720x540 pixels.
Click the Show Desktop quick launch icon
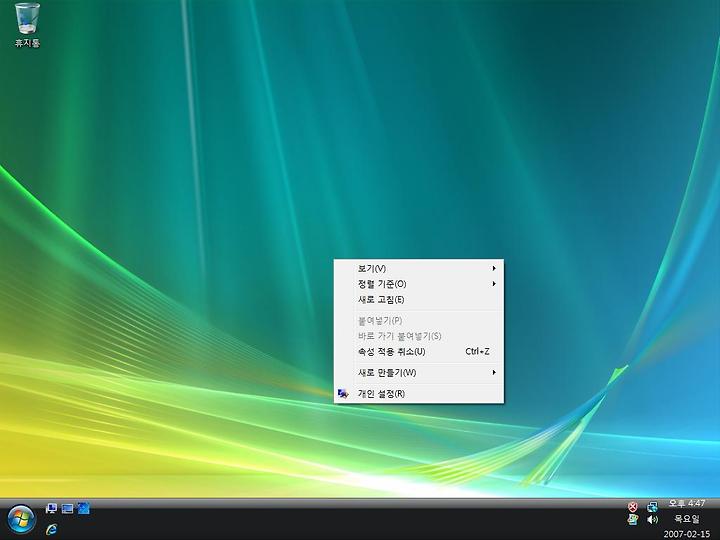[51, 508]
